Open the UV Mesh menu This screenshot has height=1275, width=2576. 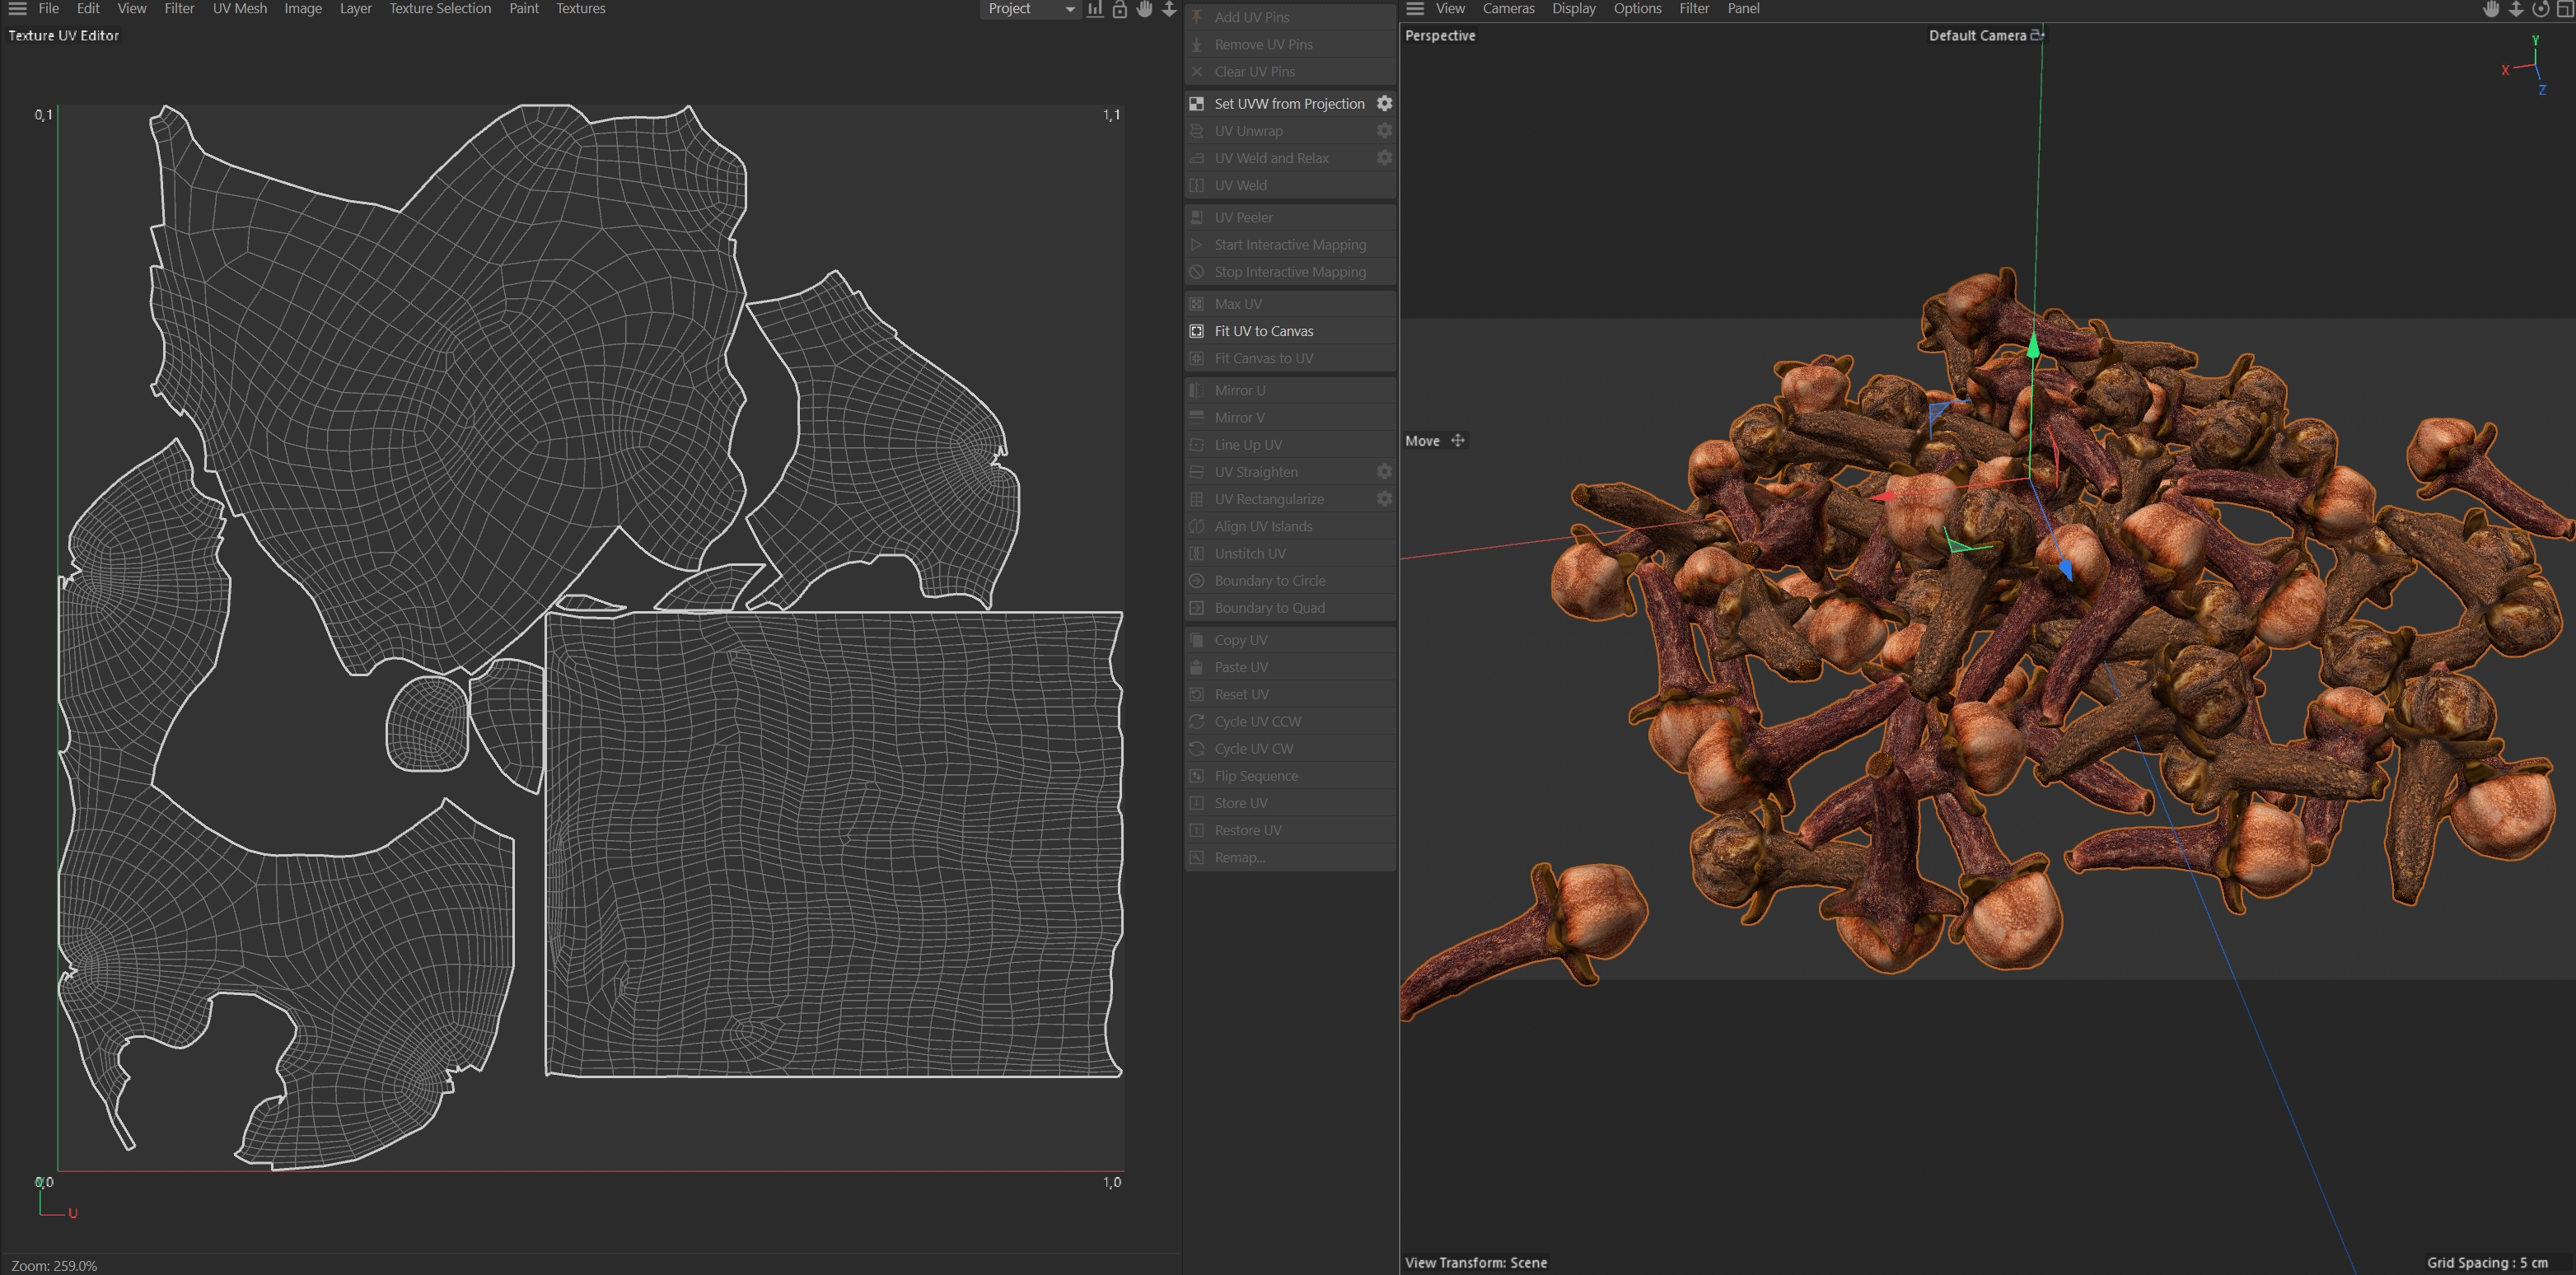click(x=239, y=9)
